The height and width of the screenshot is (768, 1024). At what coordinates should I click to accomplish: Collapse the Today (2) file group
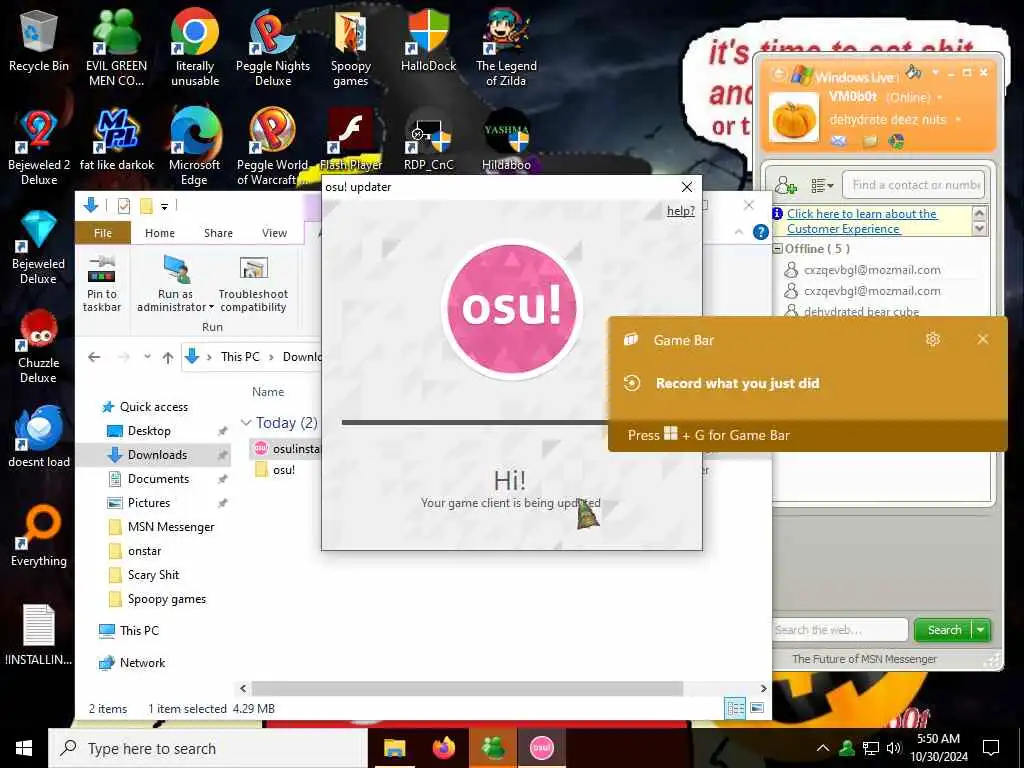click(x=246, y=423)
